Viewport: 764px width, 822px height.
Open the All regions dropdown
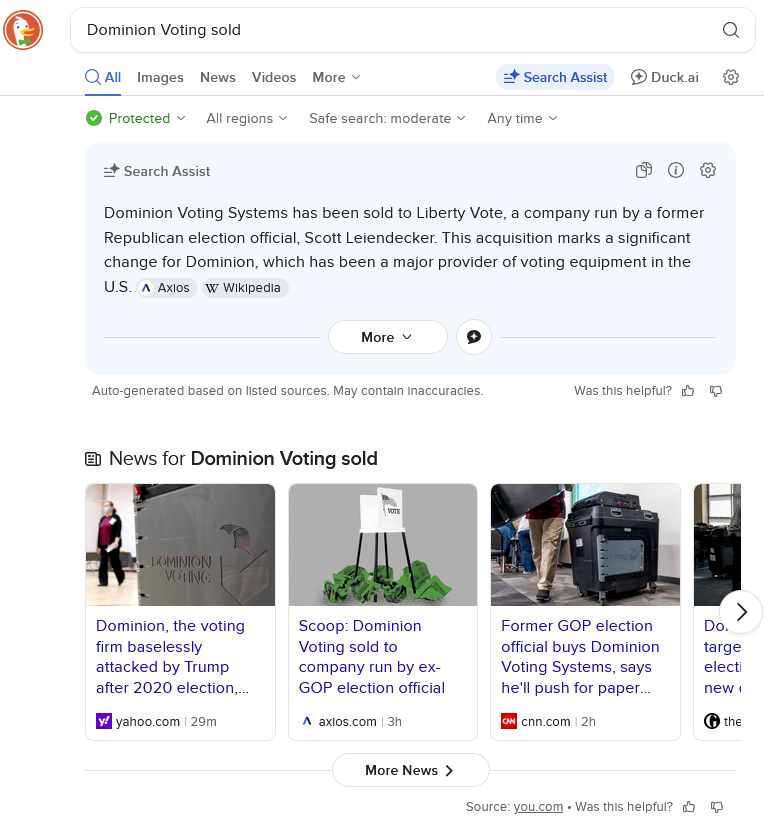pos(246,118)
